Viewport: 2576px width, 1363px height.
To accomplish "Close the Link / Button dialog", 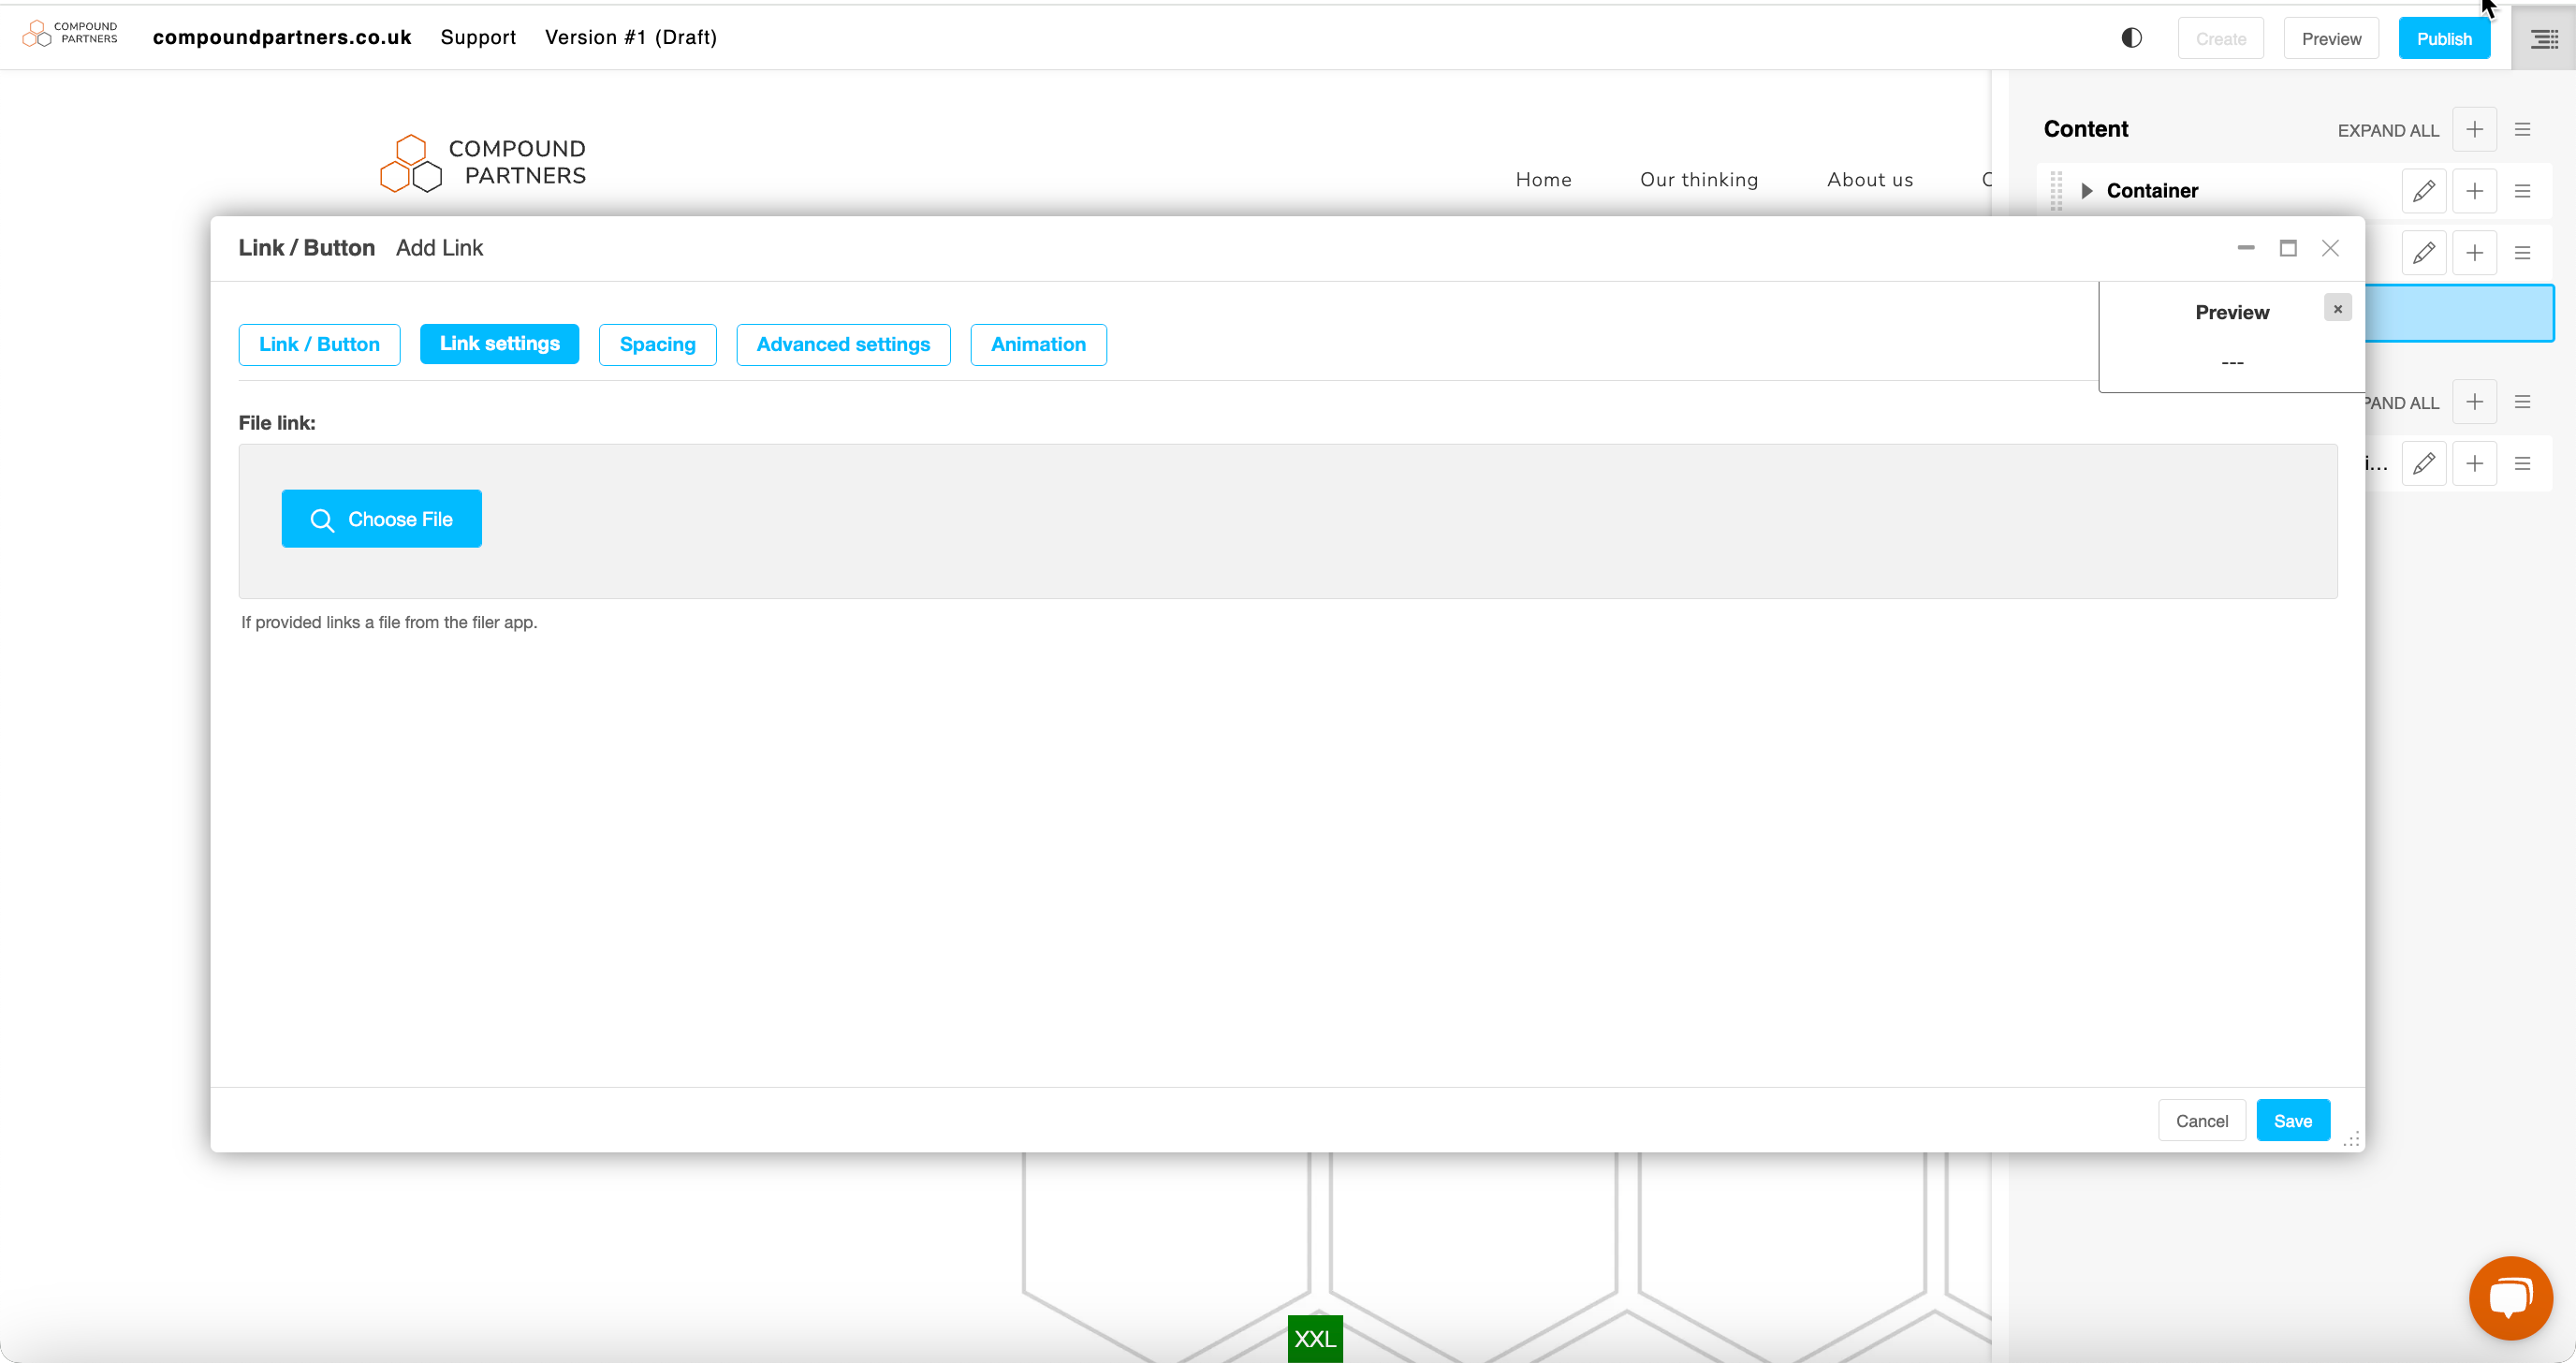I will click(x=2330, y=248).
